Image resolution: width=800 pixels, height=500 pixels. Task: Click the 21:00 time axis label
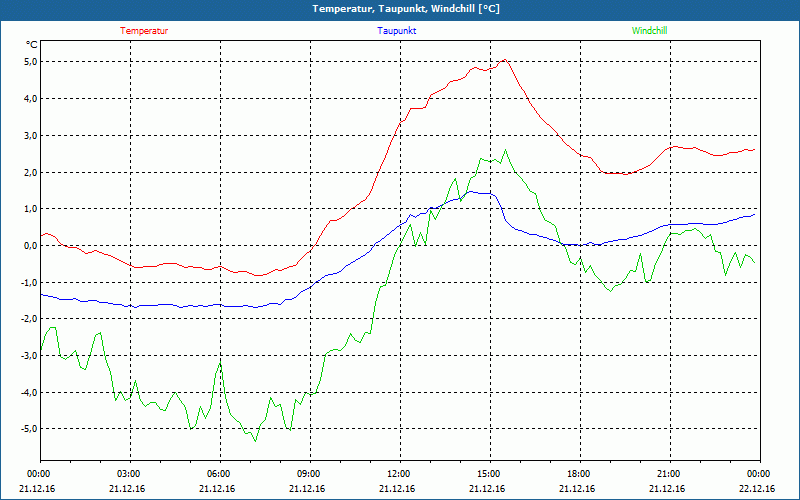tap(670, 473)
